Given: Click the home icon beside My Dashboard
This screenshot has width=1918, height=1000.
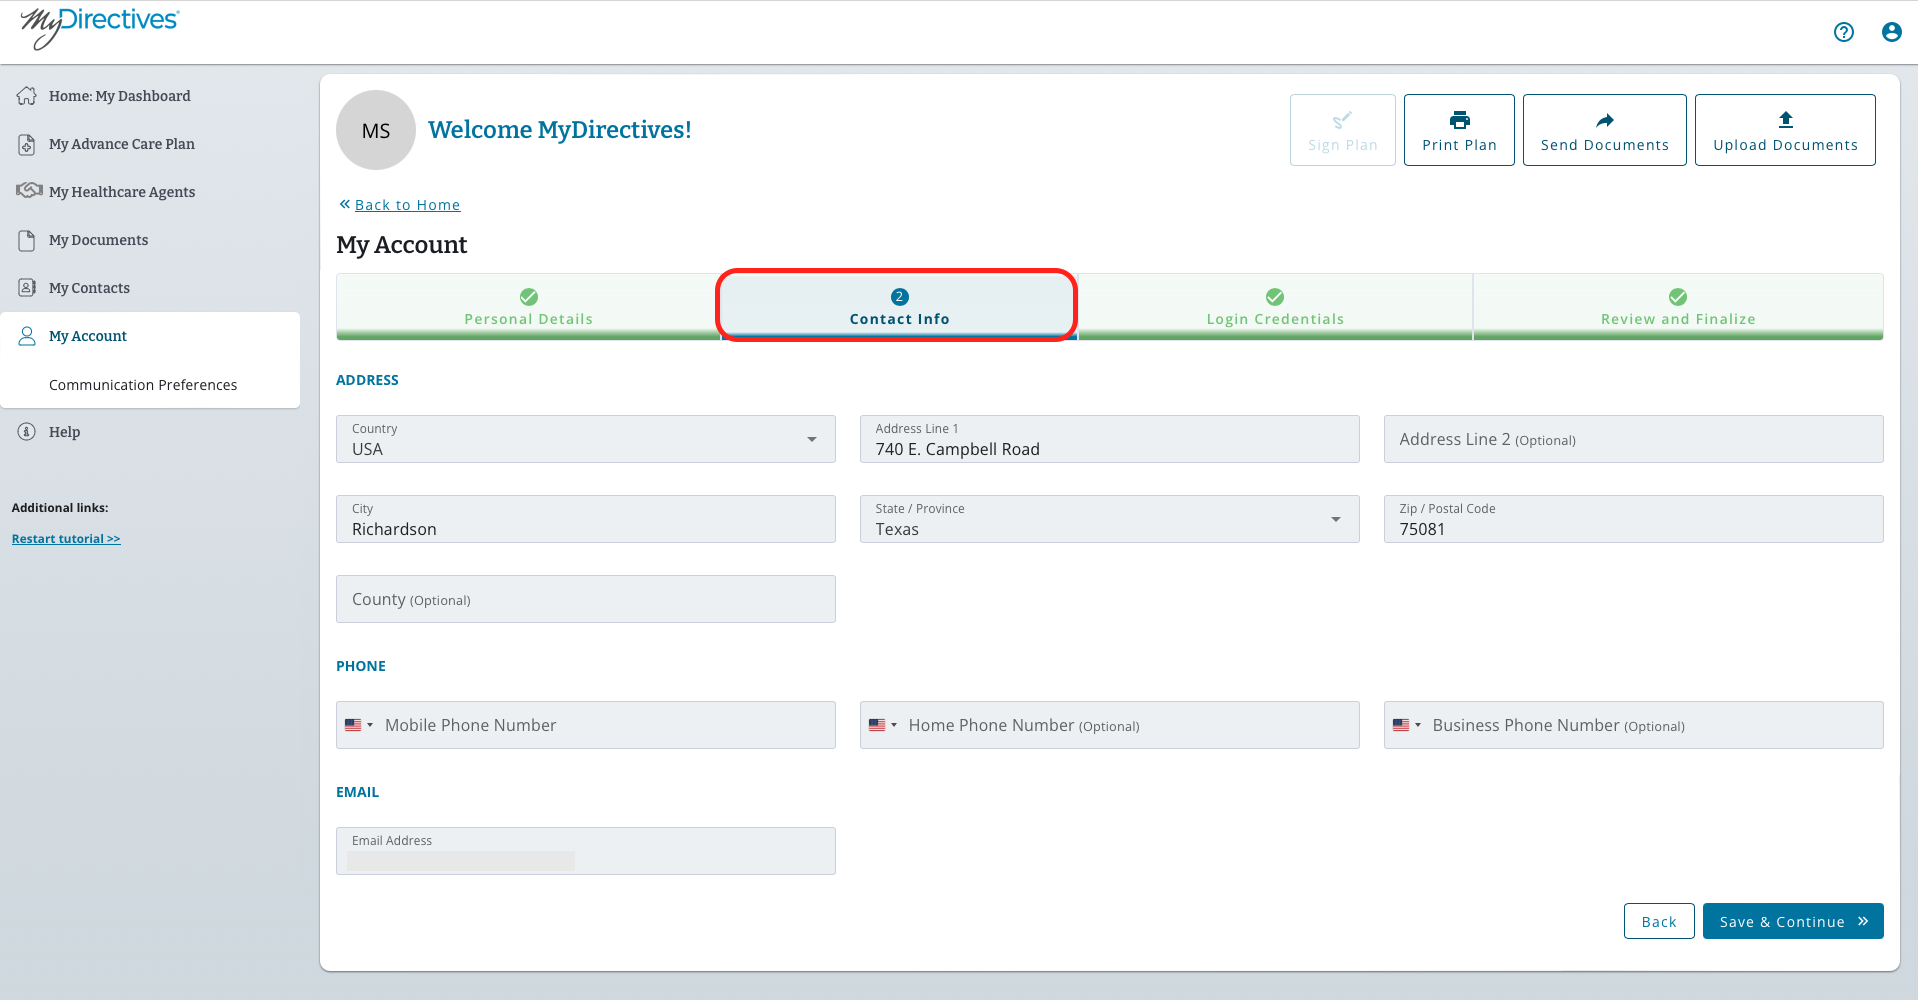Looking at the screenshot, I should pos(27,96).
